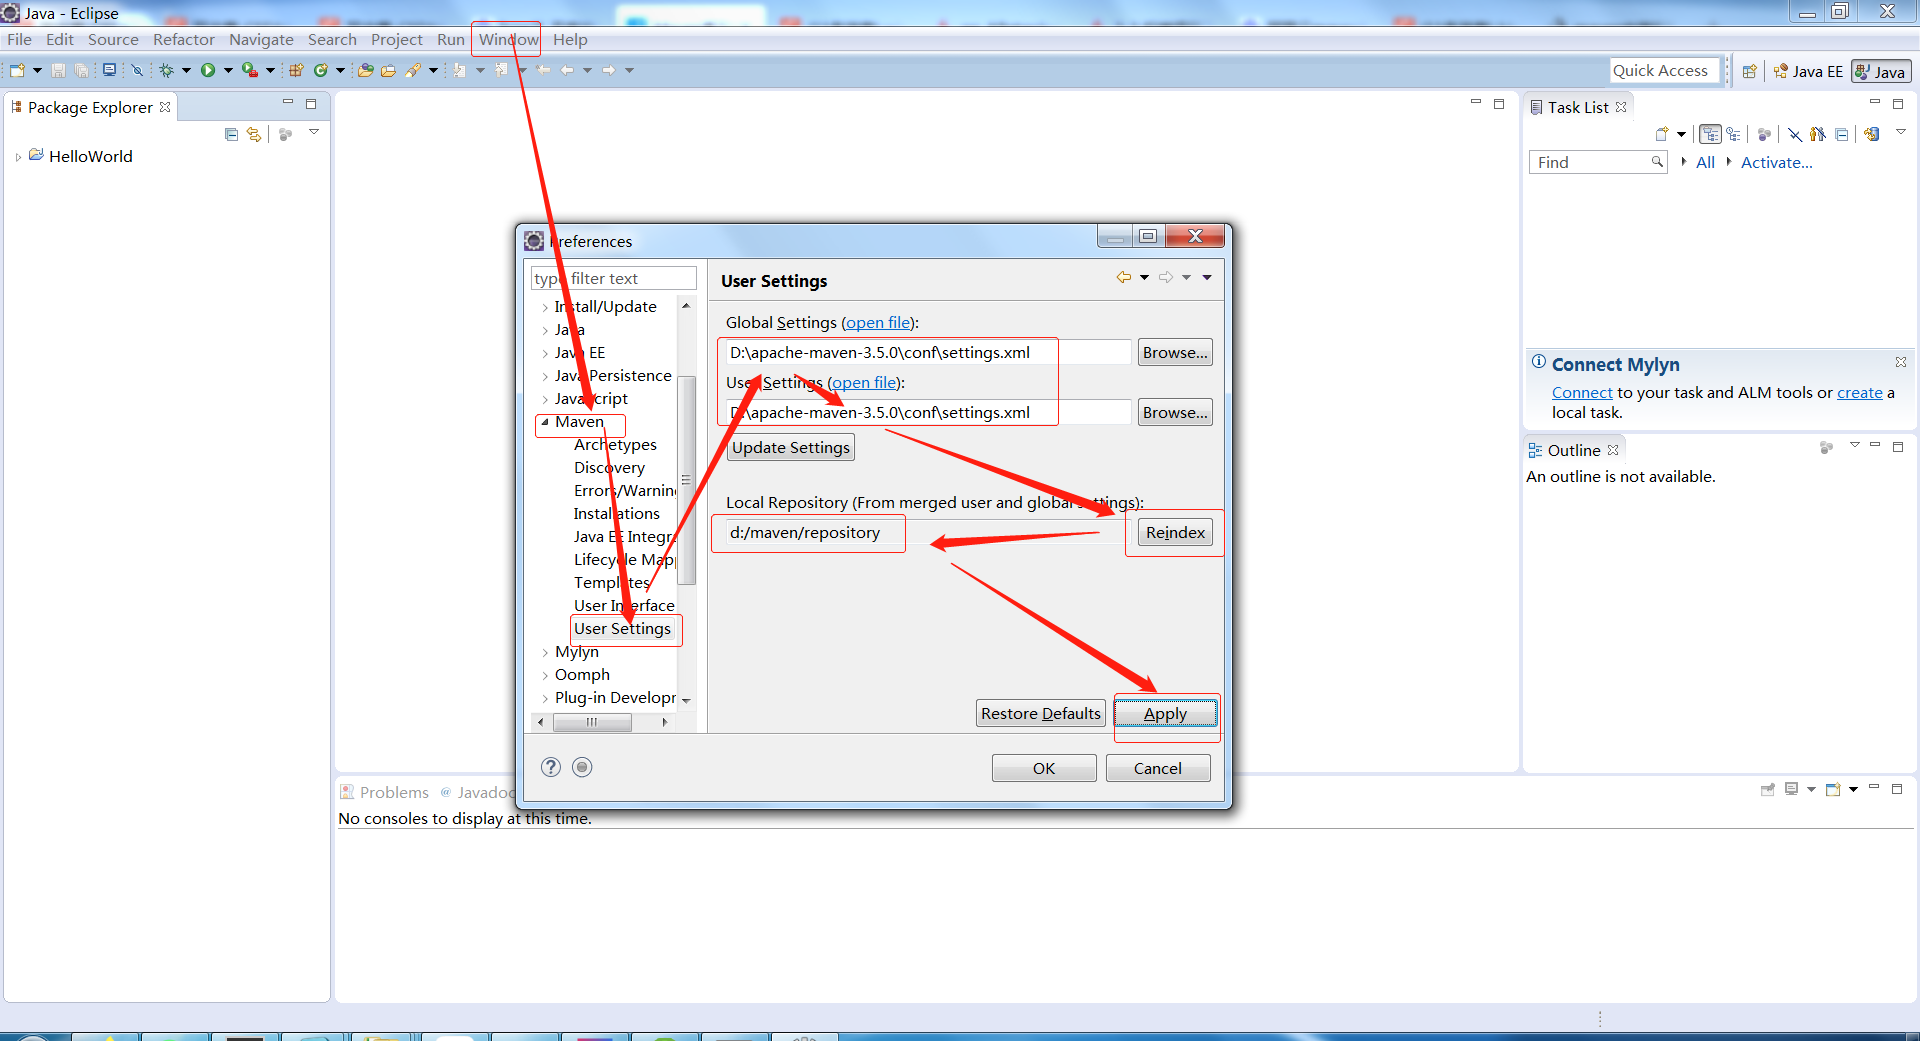
Task: Click the record preferences icon beside help
Action: [x=582, y=767]
